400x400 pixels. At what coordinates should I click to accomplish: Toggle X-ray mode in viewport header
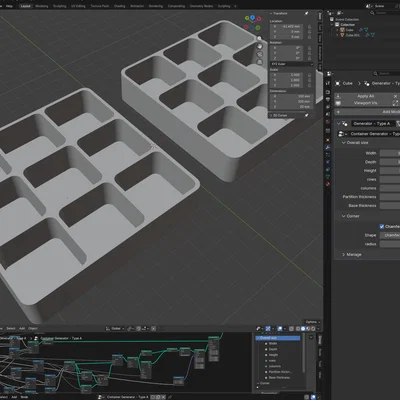[x=292, y=329]
